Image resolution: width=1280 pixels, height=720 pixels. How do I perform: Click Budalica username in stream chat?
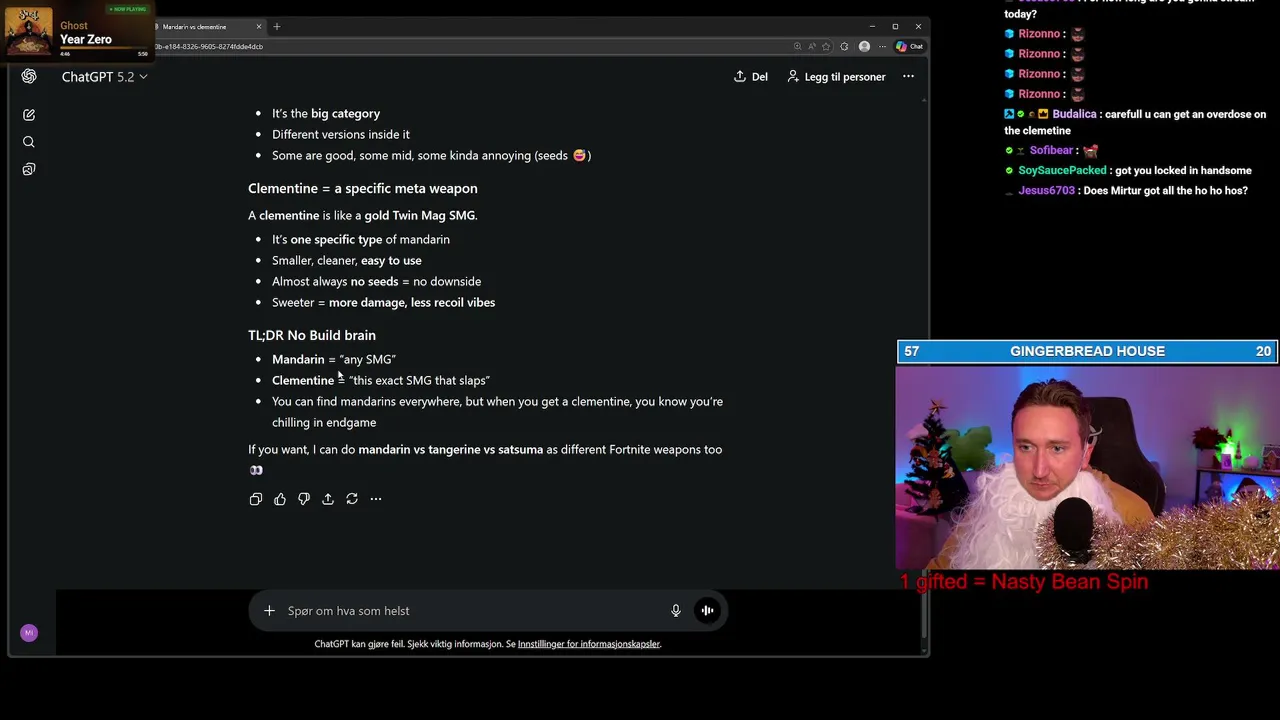[x=1074, y=114]
